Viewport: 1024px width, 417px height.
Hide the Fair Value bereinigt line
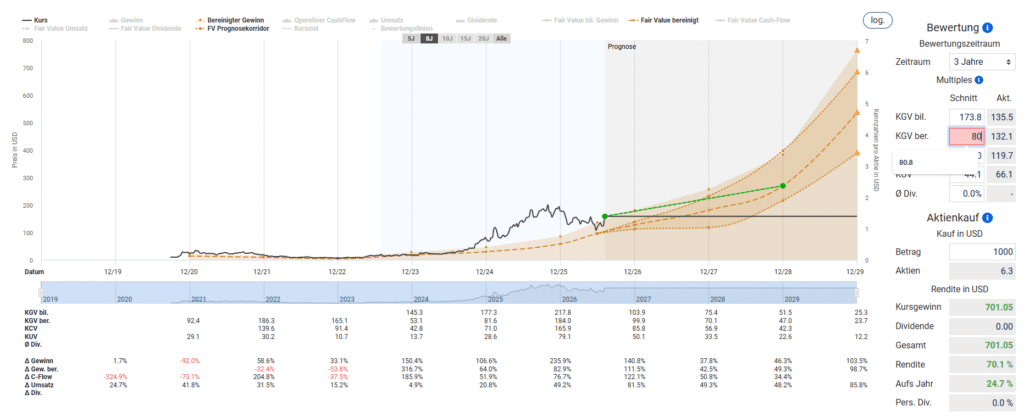click(x=664, y=21)
